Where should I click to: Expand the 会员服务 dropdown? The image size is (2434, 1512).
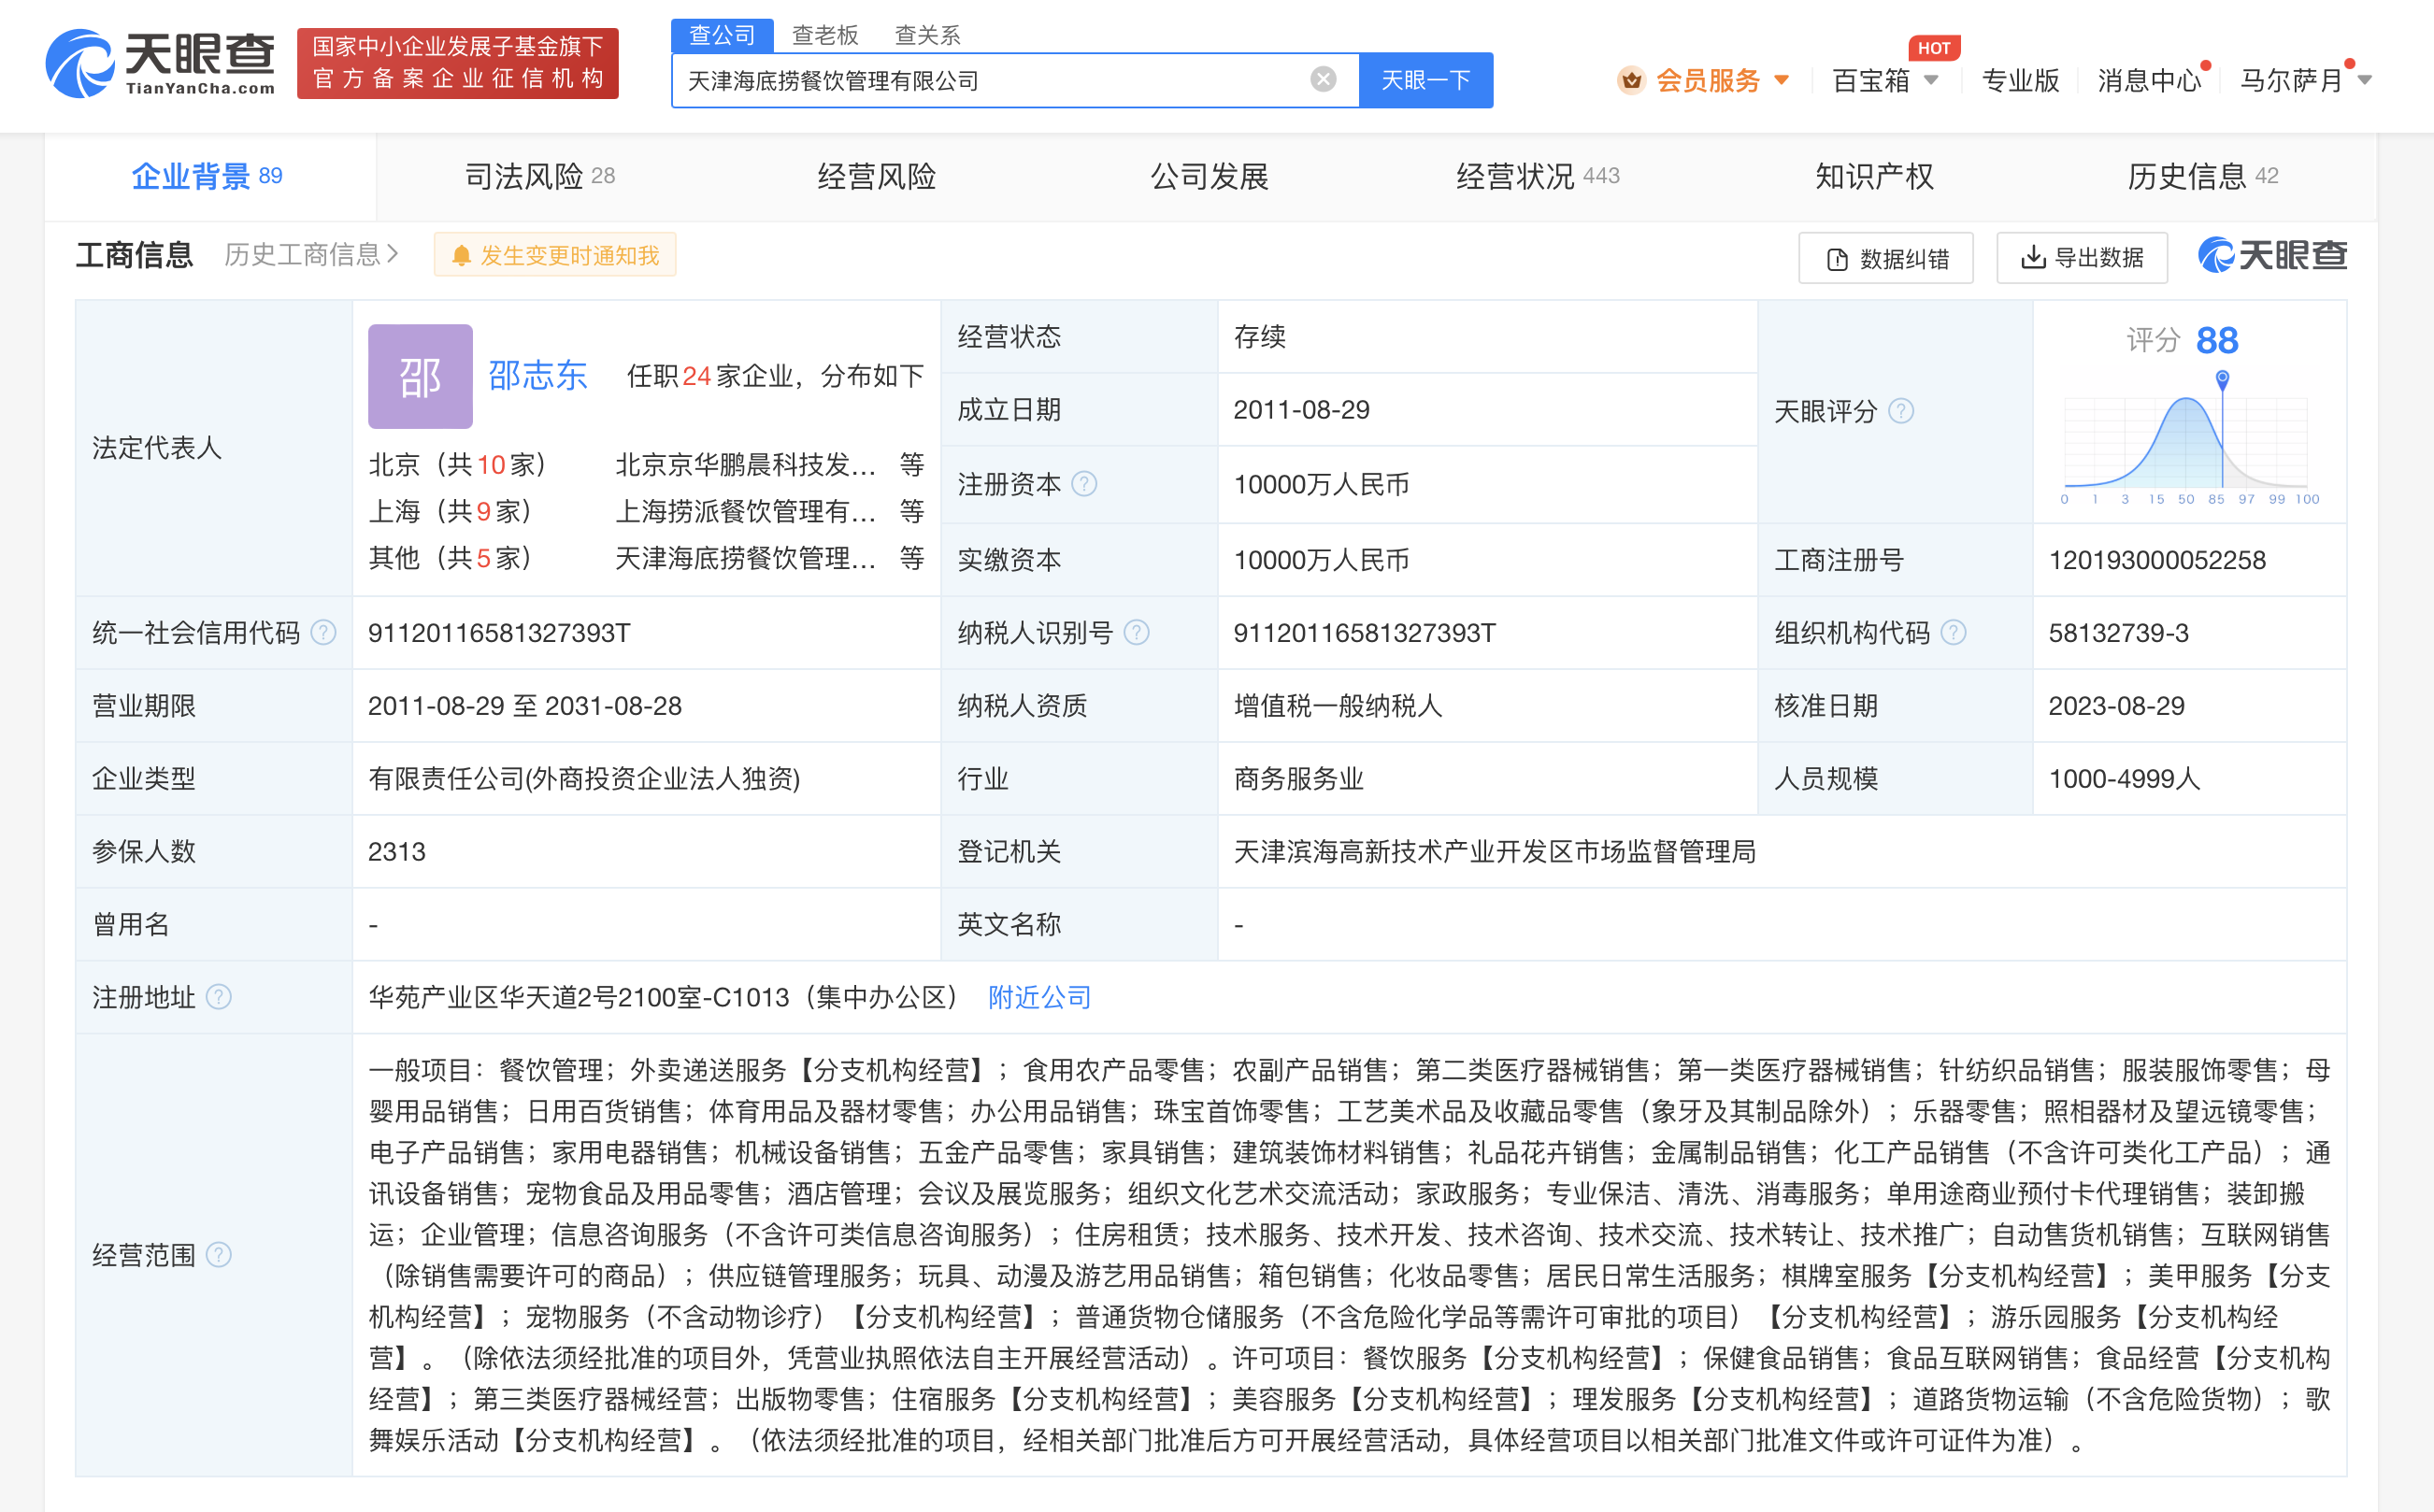(1781, 80)
